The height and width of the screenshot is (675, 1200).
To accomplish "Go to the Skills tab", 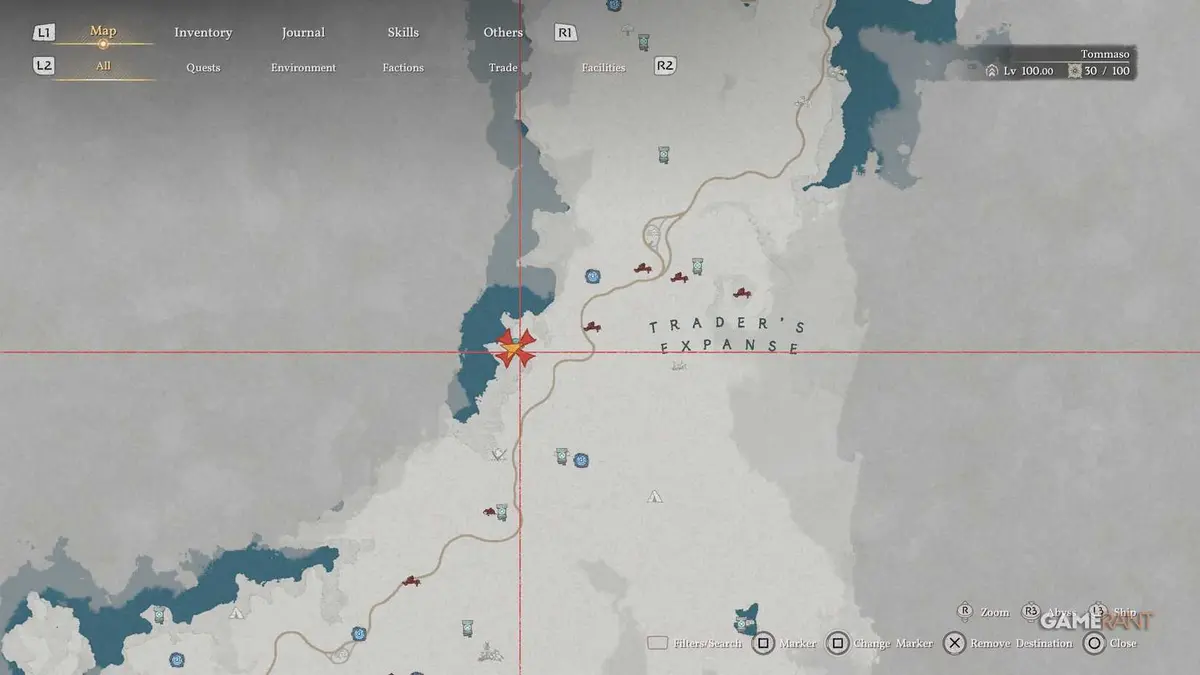I will 403,32.
